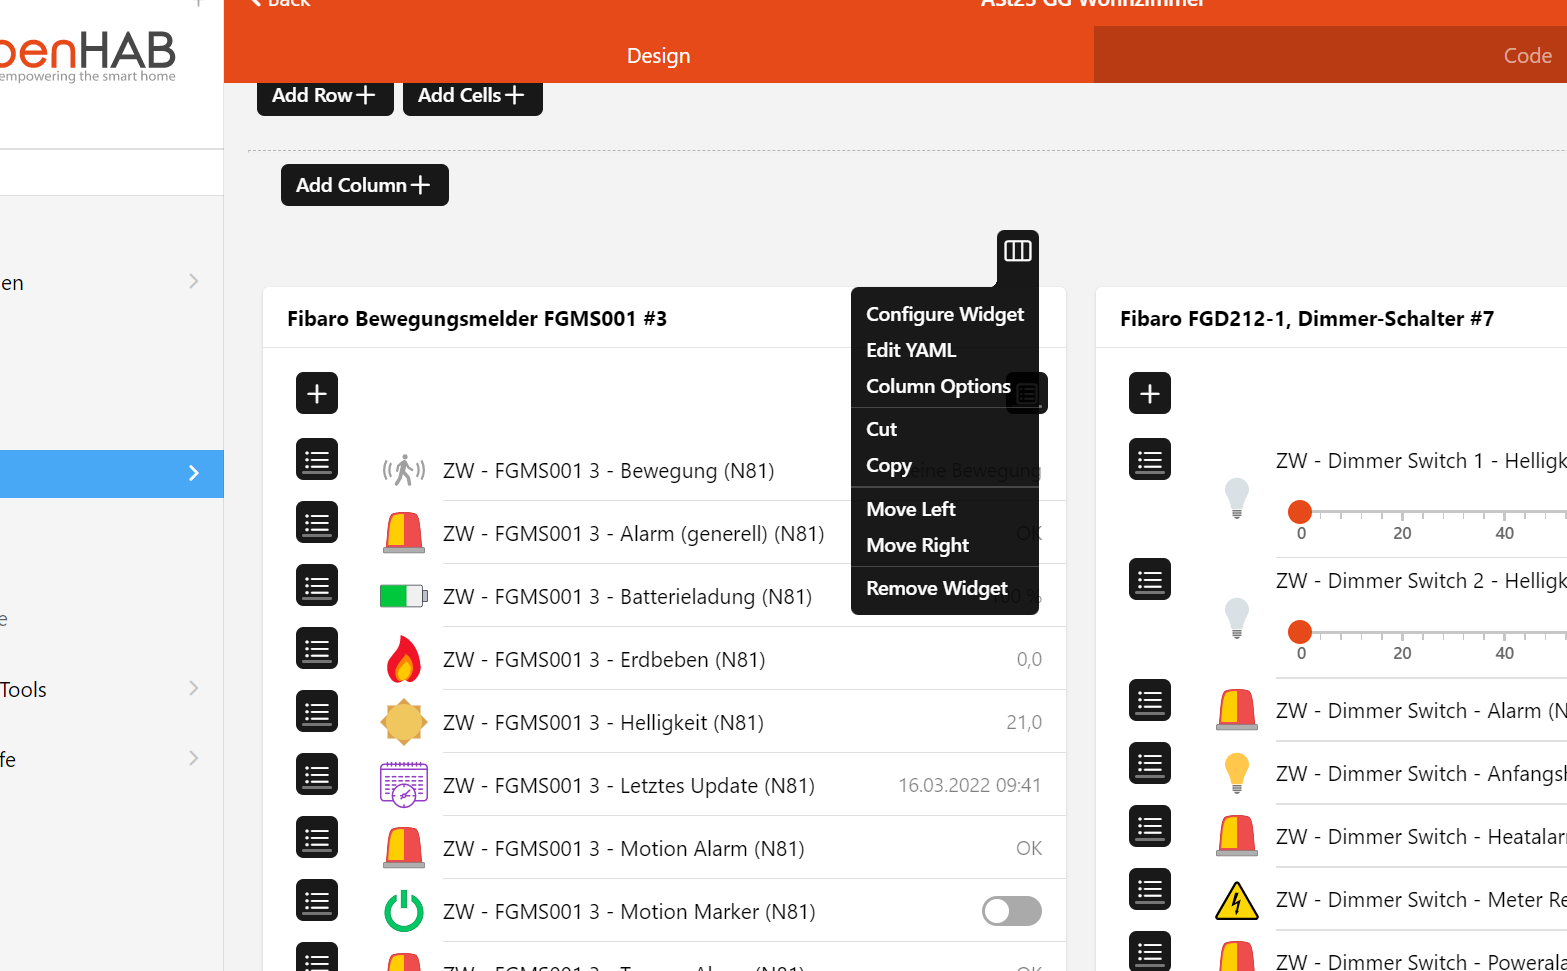Expand the sidebar entry ending in 'en'
This screenshot has height=971, width=1567.
tap(194, 282)
